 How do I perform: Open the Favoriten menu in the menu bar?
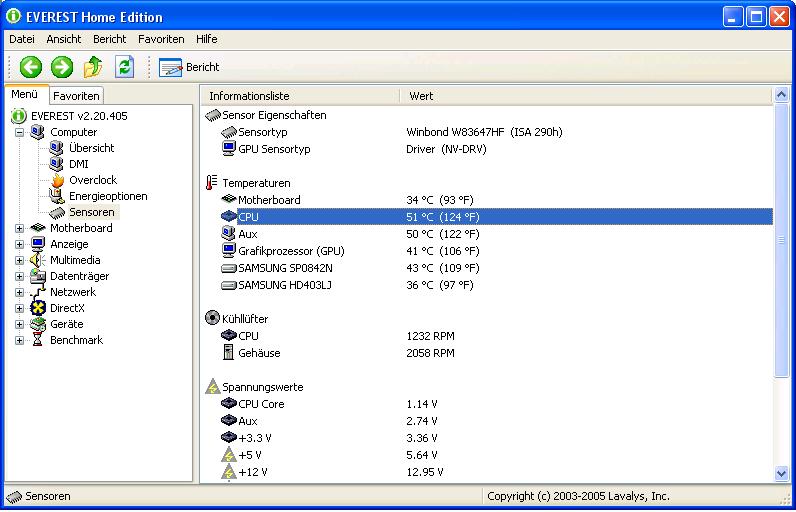tap(161, 39)
